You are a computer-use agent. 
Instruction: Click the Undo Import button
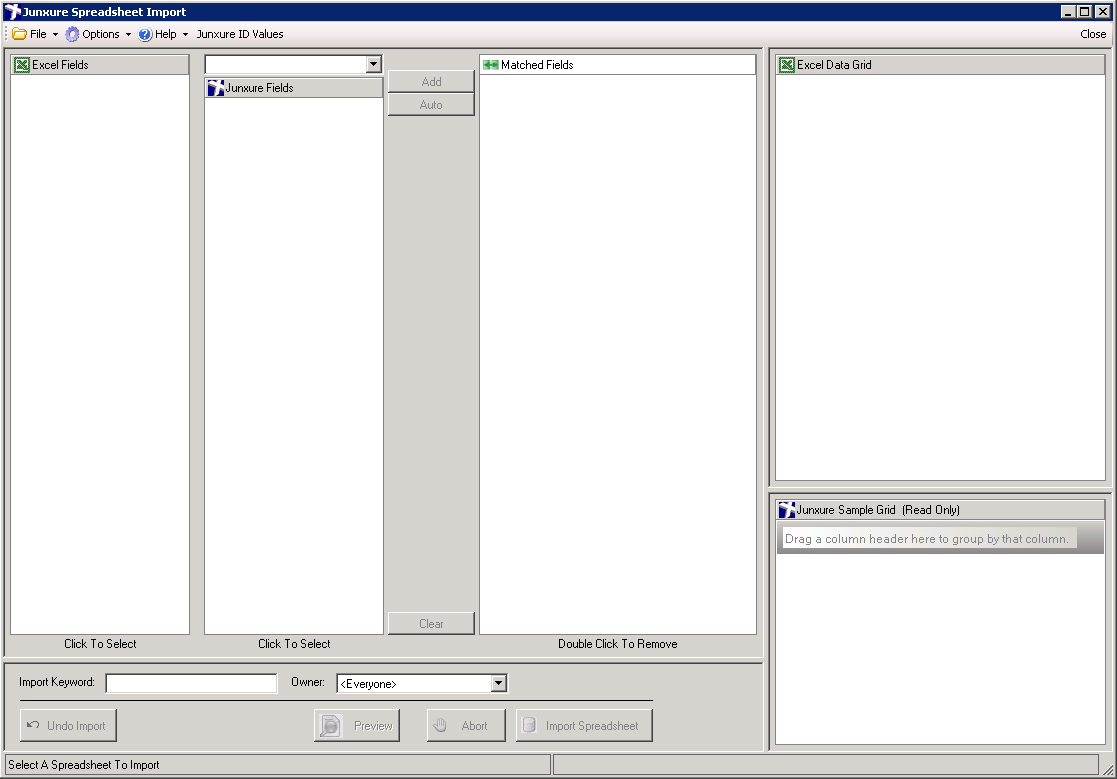click(68, 725)
